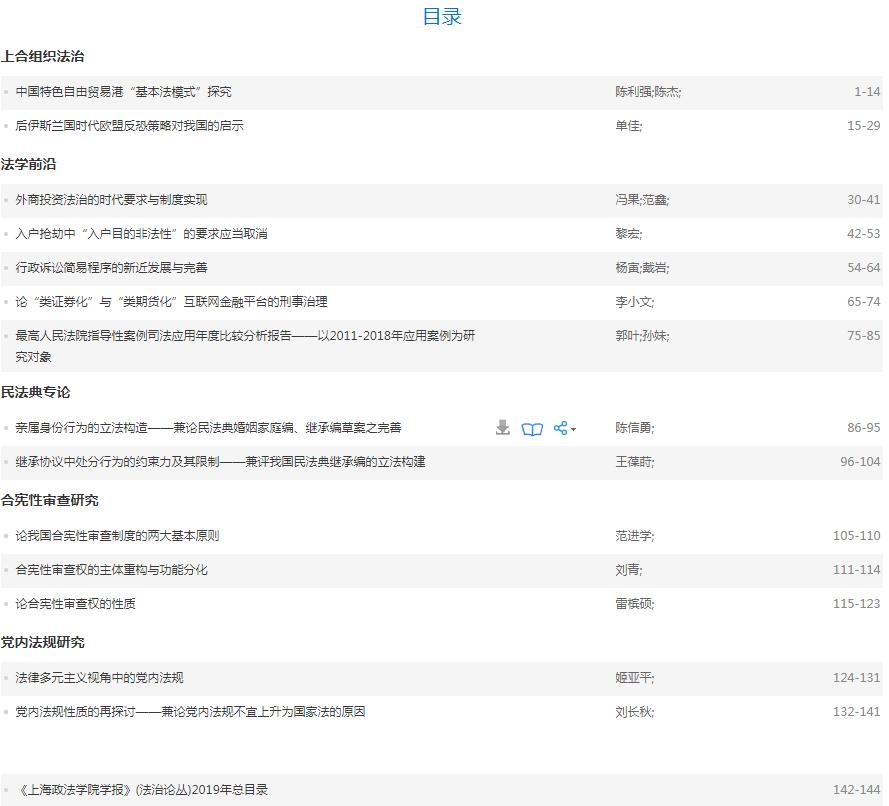Click 论合宪性审查权的性质 title
The width and height of the screenshot is (889, 806).
click(75, 604)
